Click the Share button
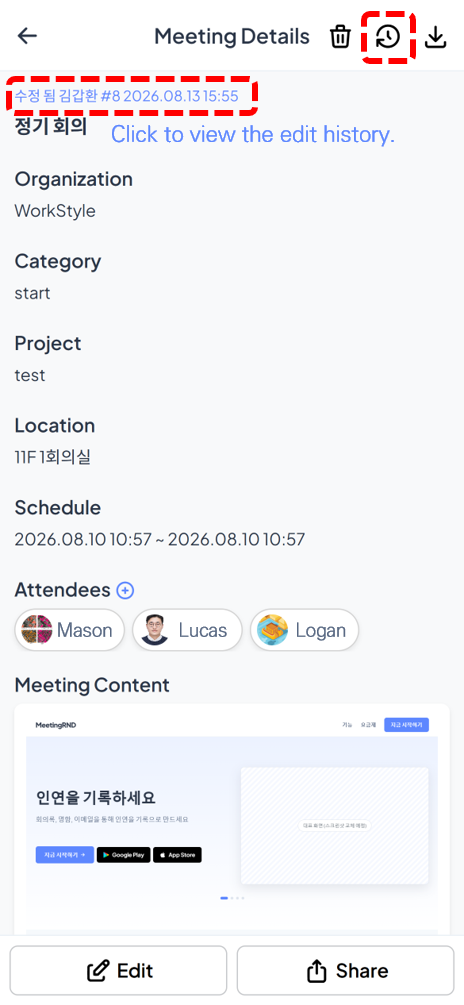The width and height of the screenshot is (464, 1005). pos(346,970)
